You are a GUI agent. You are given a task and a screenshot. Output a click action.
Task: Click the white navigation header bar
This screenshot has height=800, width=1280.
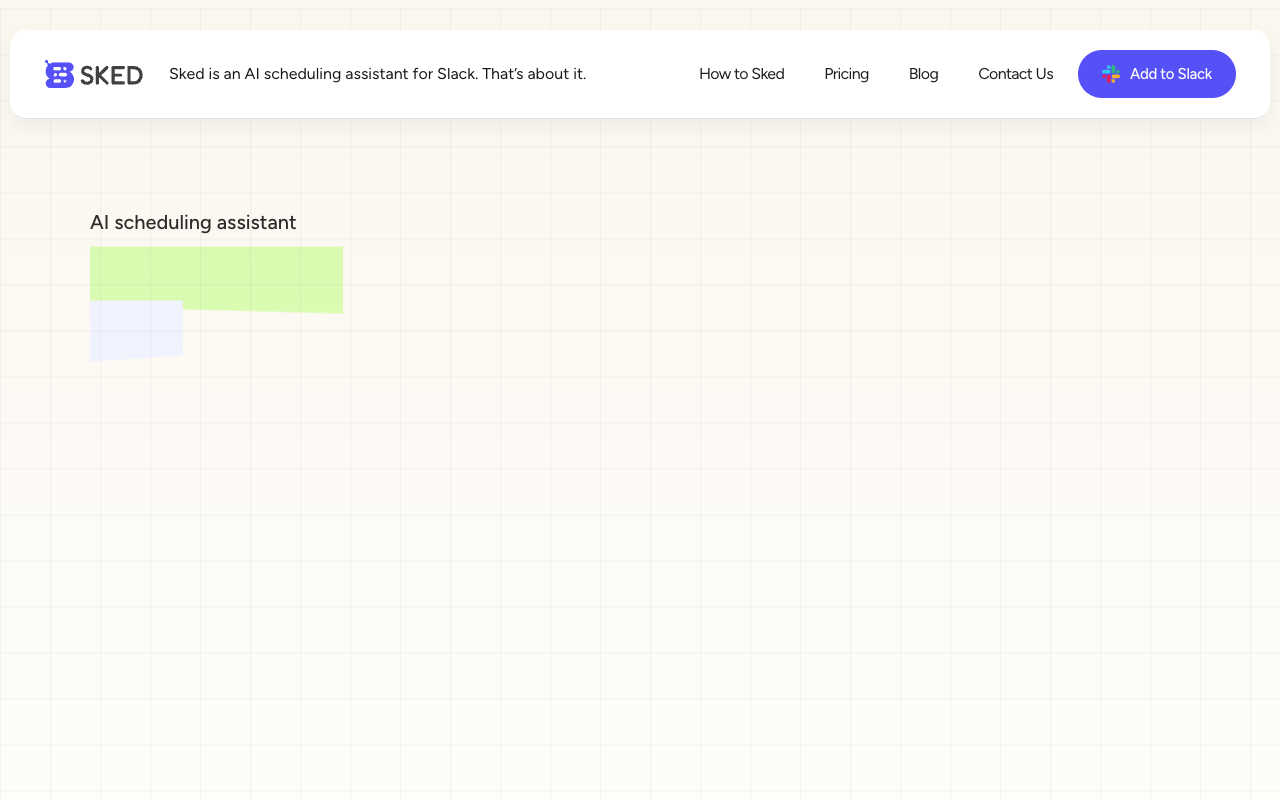pyautogui.click(x=640, y=74)
